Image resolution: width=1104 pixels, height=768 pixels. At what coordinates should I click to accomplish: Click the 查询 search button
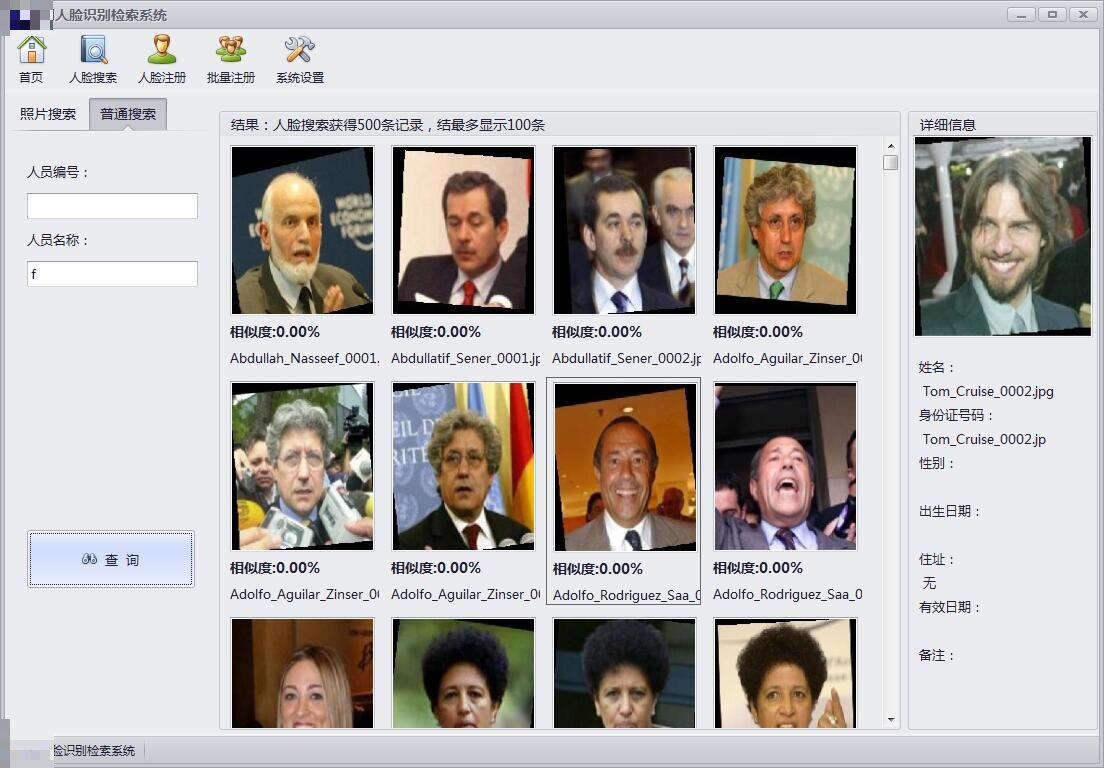(111, 559)
